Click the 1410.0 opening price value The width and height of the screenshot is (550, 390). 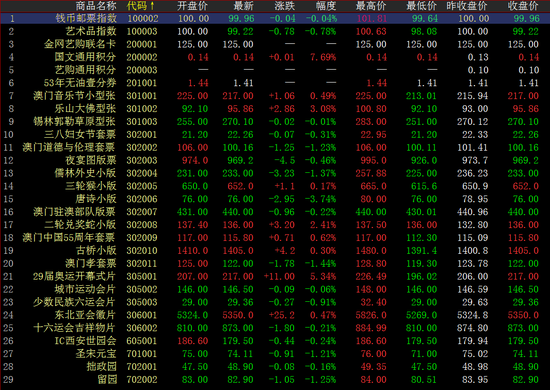[x=193, y=251]
